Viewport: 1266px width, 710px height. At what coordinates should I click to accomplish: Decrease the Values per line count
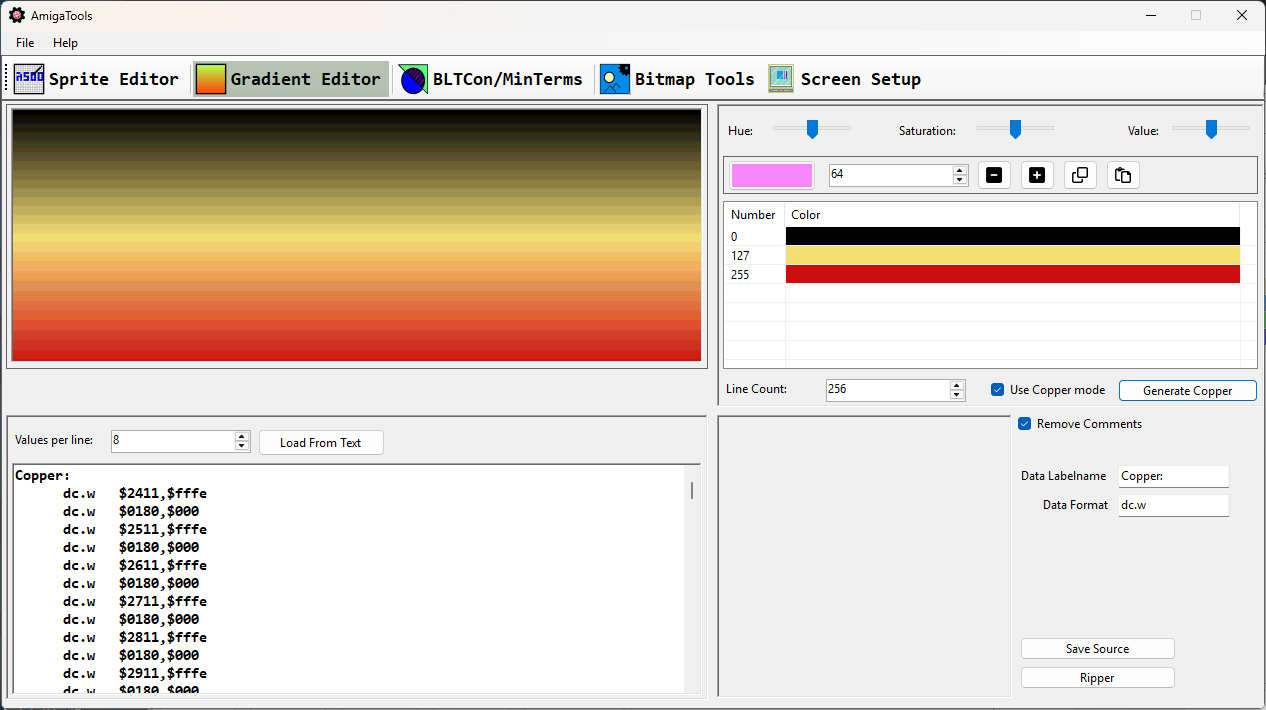(241, 446)
